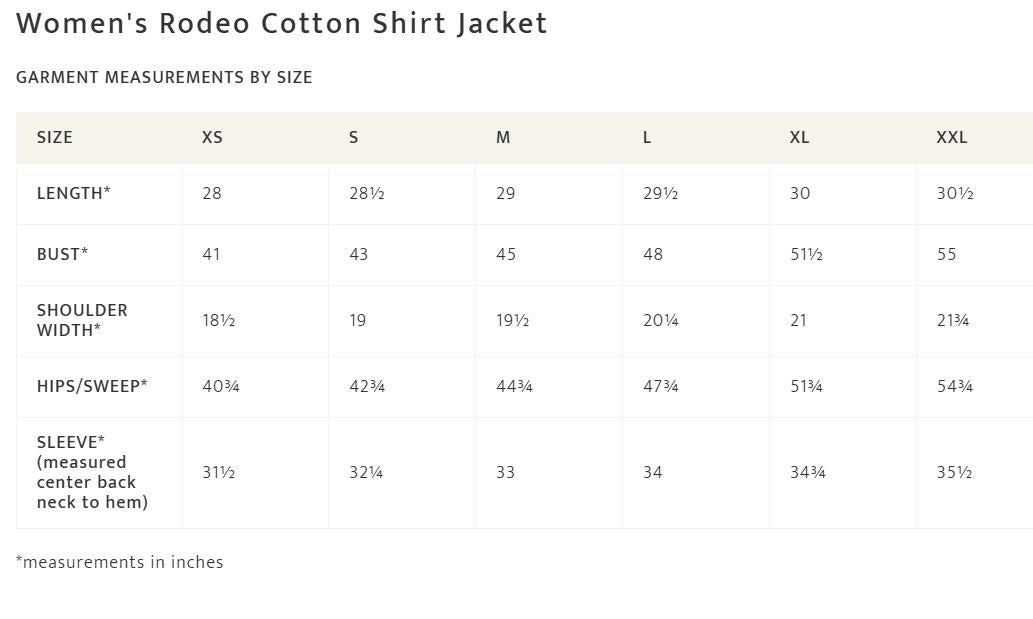
Task: Click the XS length value 28
Action: [212, 193]
